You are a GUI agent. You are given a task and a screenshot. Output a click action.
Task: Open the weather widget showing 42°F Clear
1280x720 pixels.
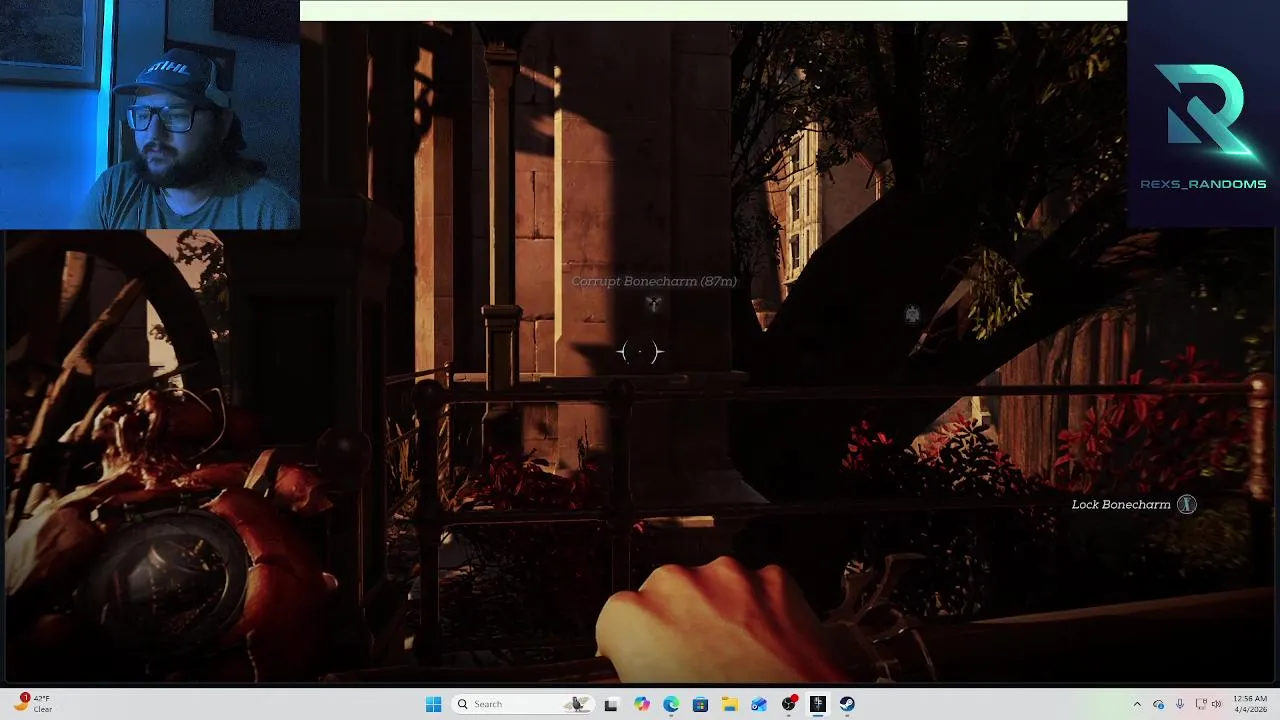pos(32,704)
